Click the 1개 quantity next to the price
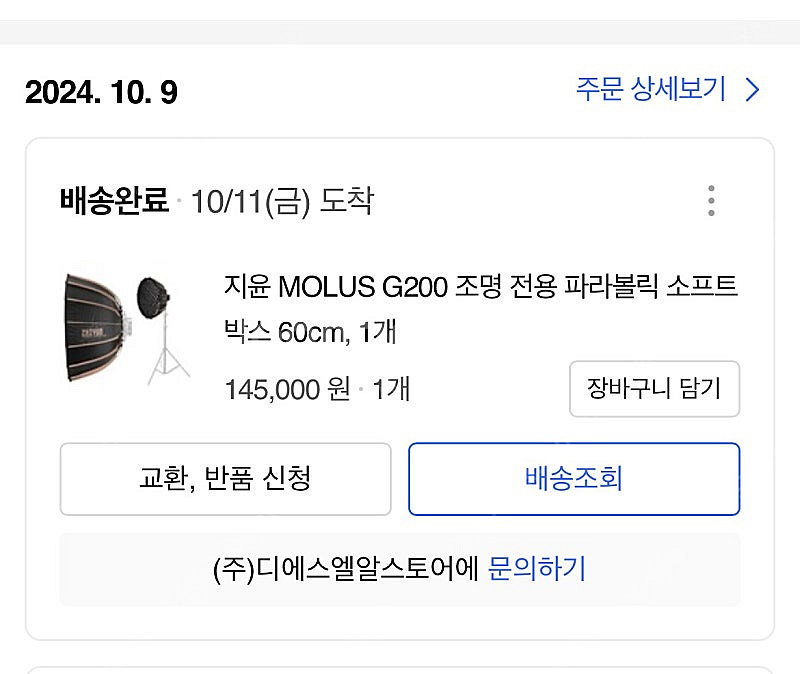This screenshot has width=800, height=674. [391, 389]
